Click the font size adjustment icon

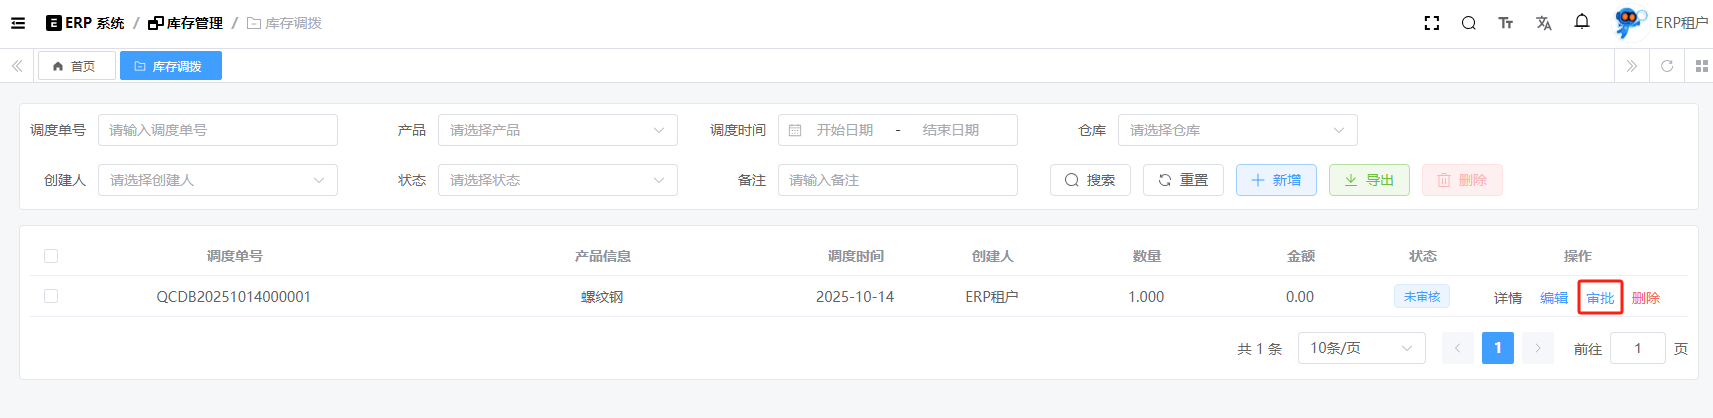click(1505, 23)
